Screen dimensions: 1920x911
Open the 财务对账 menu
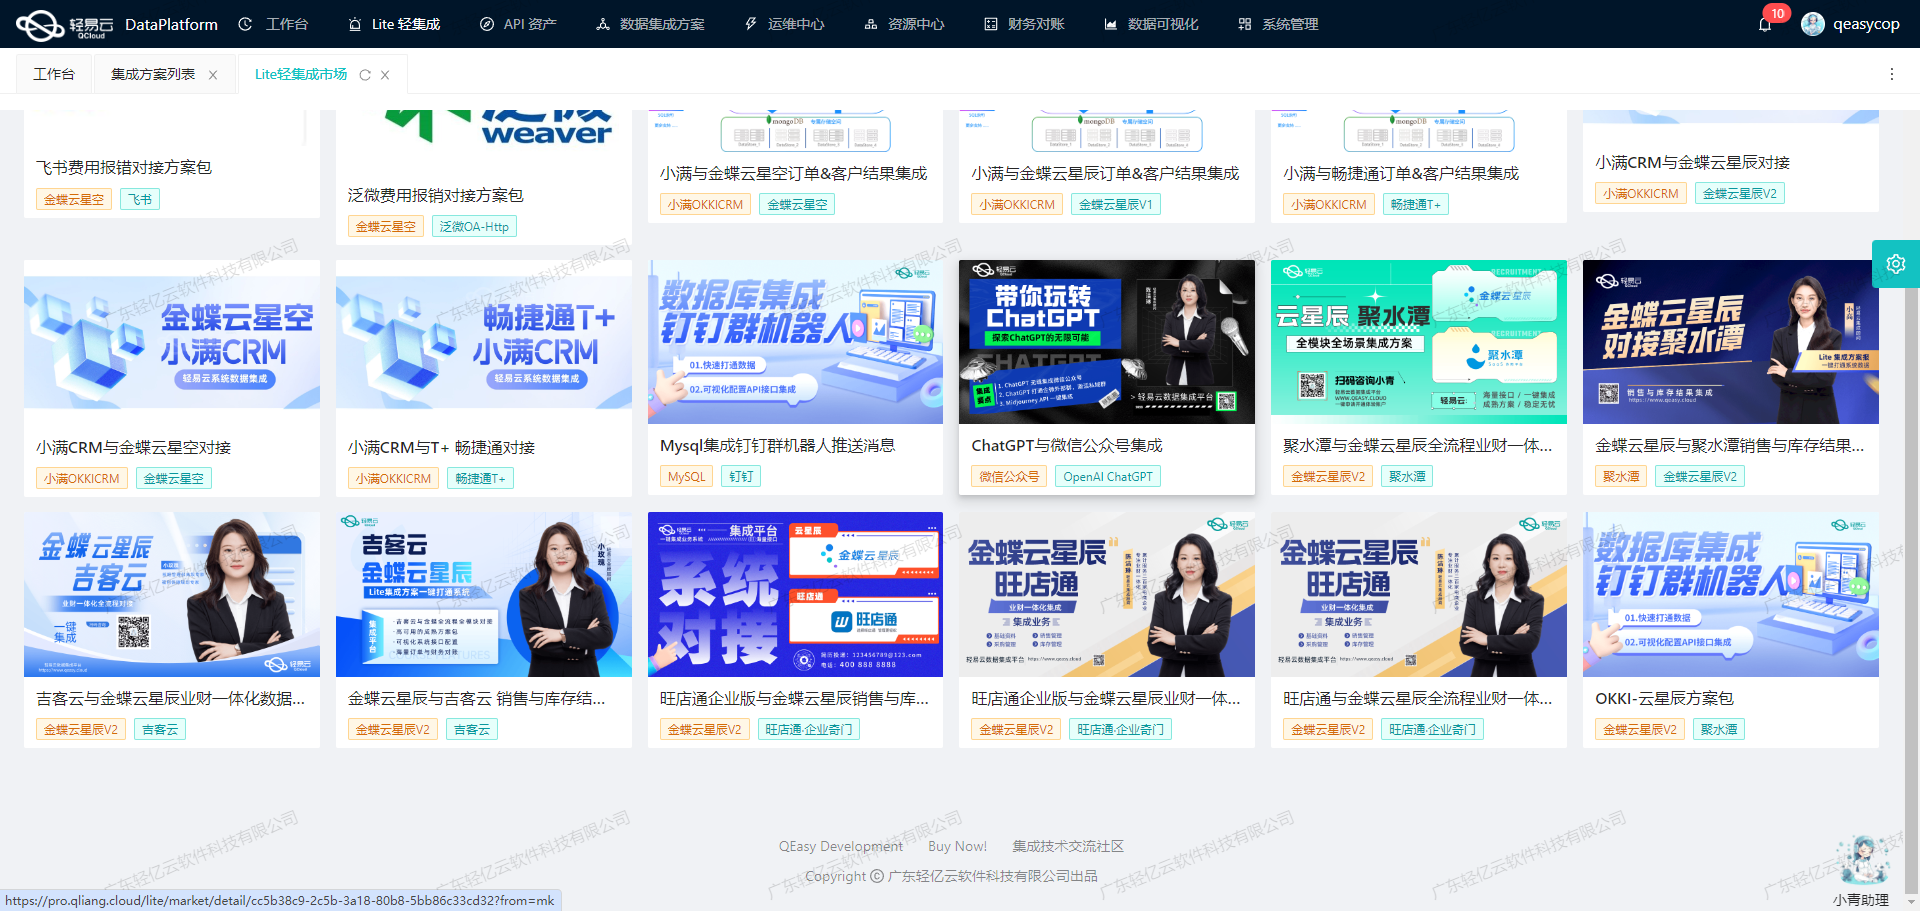pos(1024,24)
